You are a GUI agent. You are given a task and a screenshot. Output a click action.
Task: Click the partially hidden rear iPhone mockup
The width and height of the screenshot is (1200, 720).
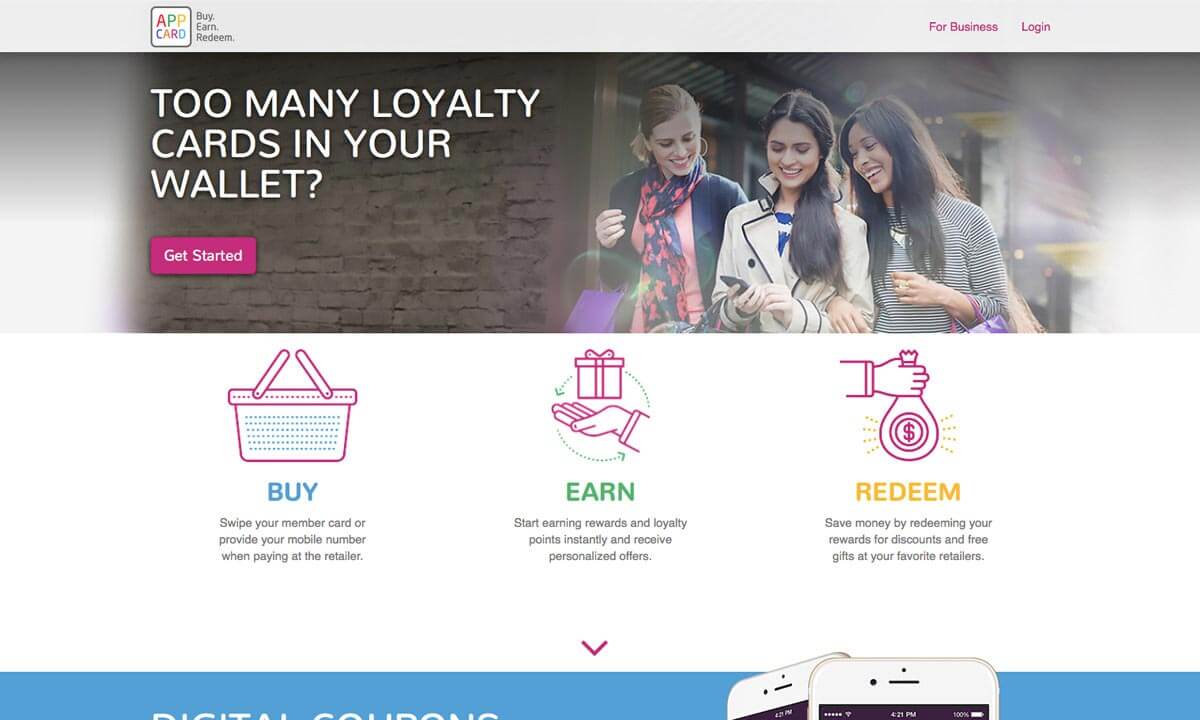(x=768, y=688)
